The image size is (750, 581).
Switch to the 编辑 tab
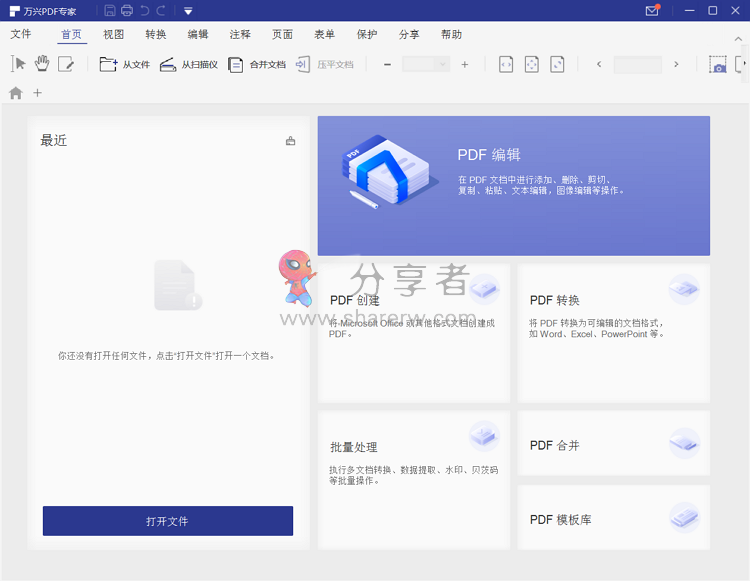(198, 34)
